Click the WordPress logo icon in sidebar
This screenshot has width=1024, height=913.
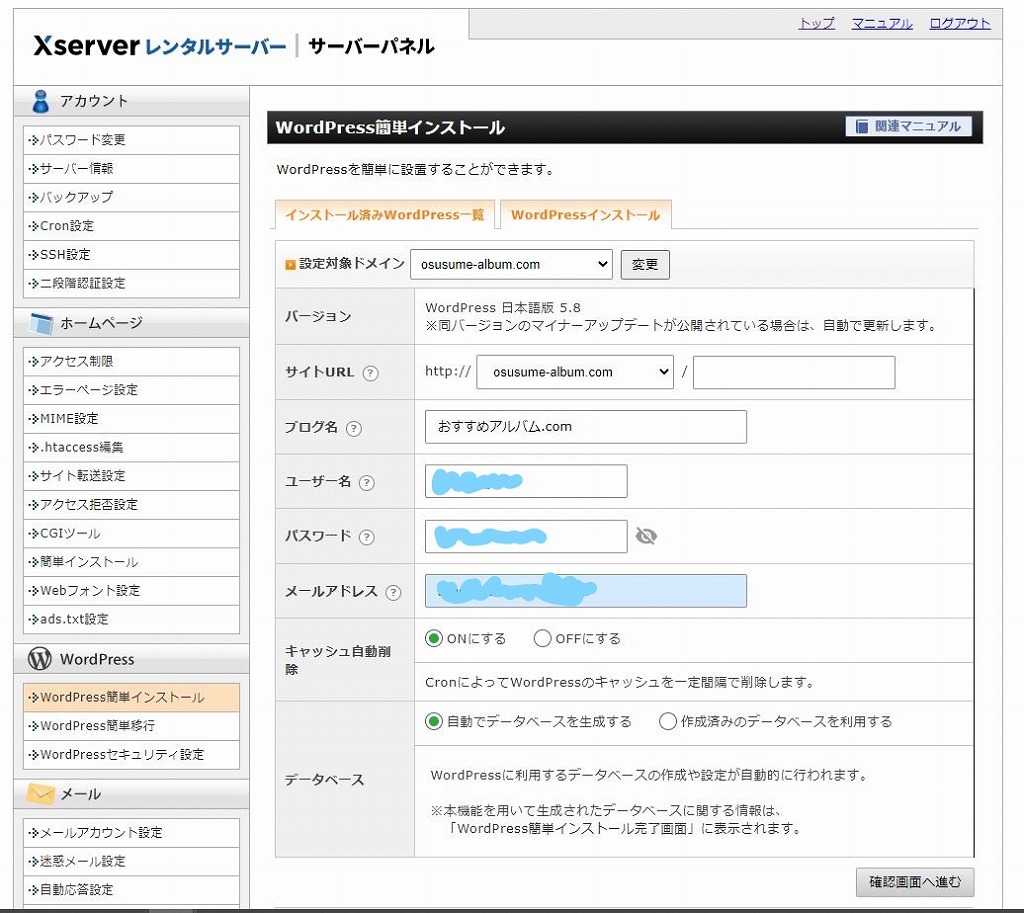tap(40, 658)
